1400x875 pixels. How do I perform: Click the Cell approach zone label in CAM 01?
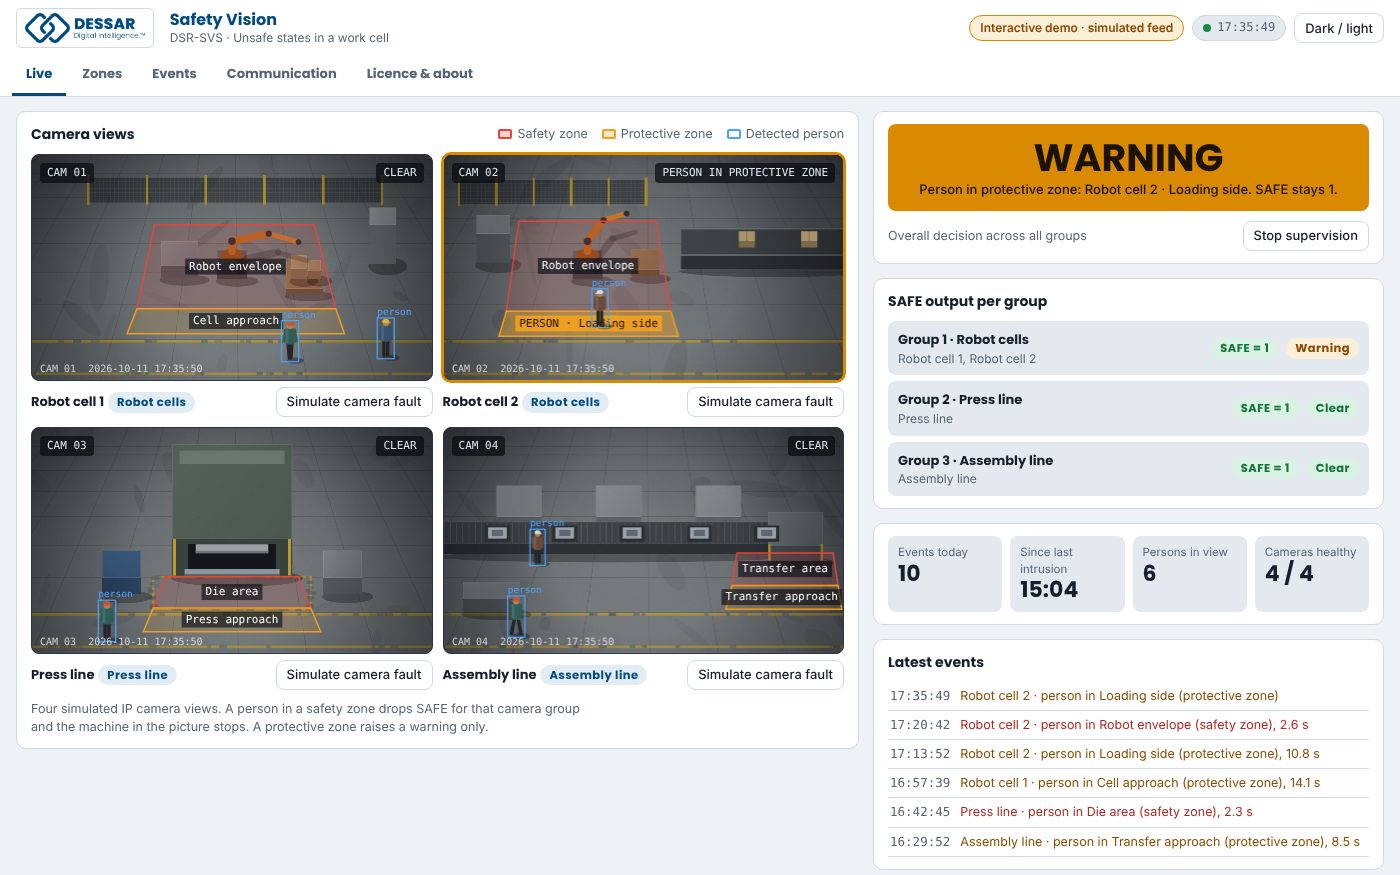coord(236,320)
